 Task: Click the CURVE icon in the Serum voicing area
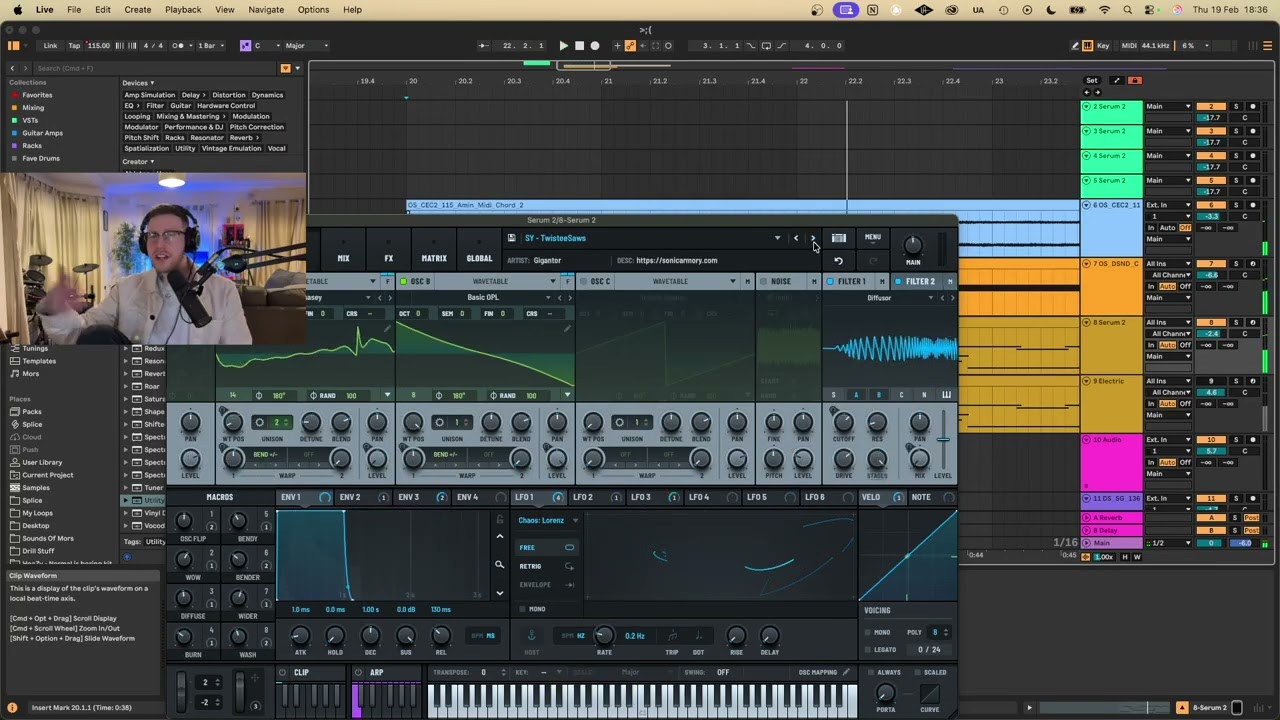[930, 693]
